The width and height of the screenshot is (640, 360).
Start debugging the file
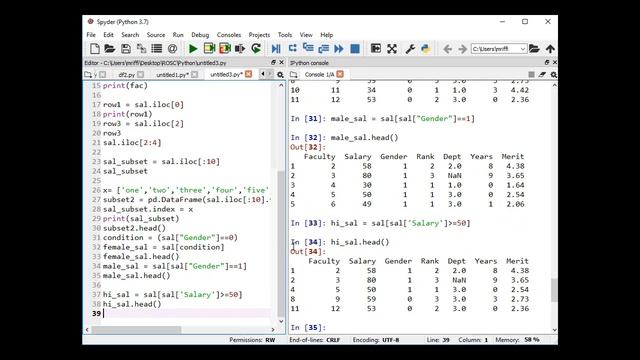click(x=276, y=49)
